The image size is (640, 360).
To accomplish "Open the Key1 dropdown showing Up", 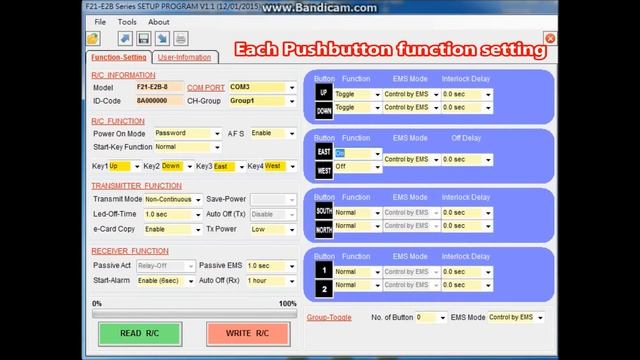I will [x=124, y=166].
